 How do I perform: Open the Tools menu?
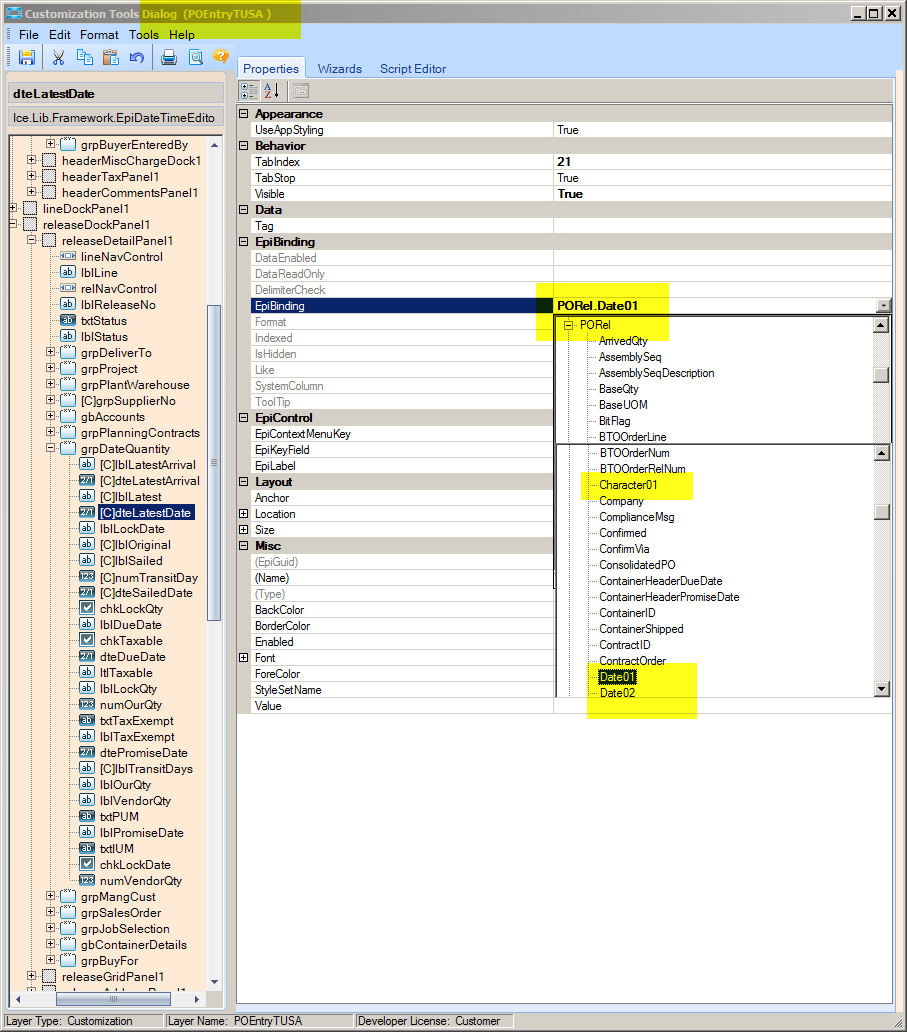[x=143, y=35]
